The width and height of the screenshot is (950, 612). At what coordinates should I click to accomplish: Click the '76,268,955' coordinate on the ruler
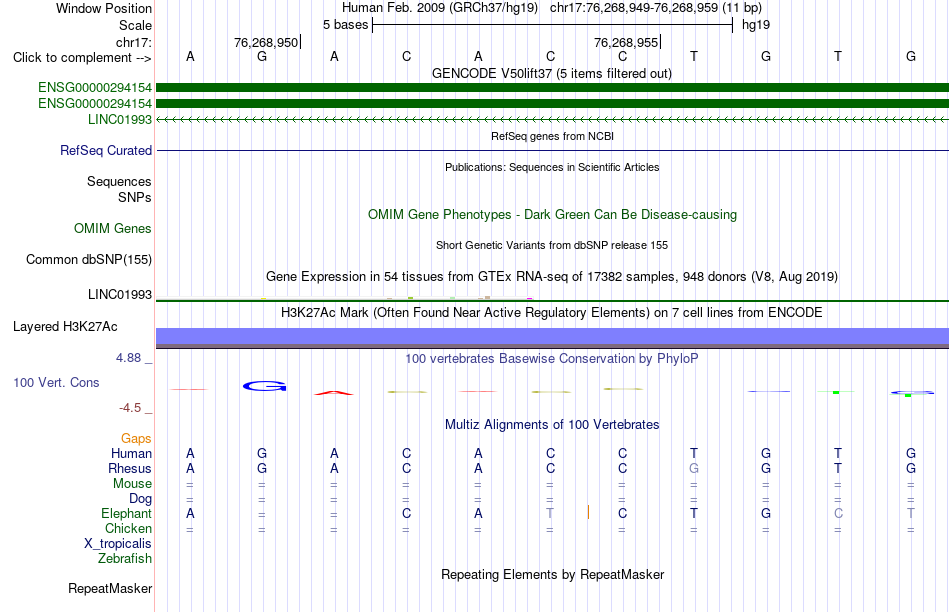(626, 42)
